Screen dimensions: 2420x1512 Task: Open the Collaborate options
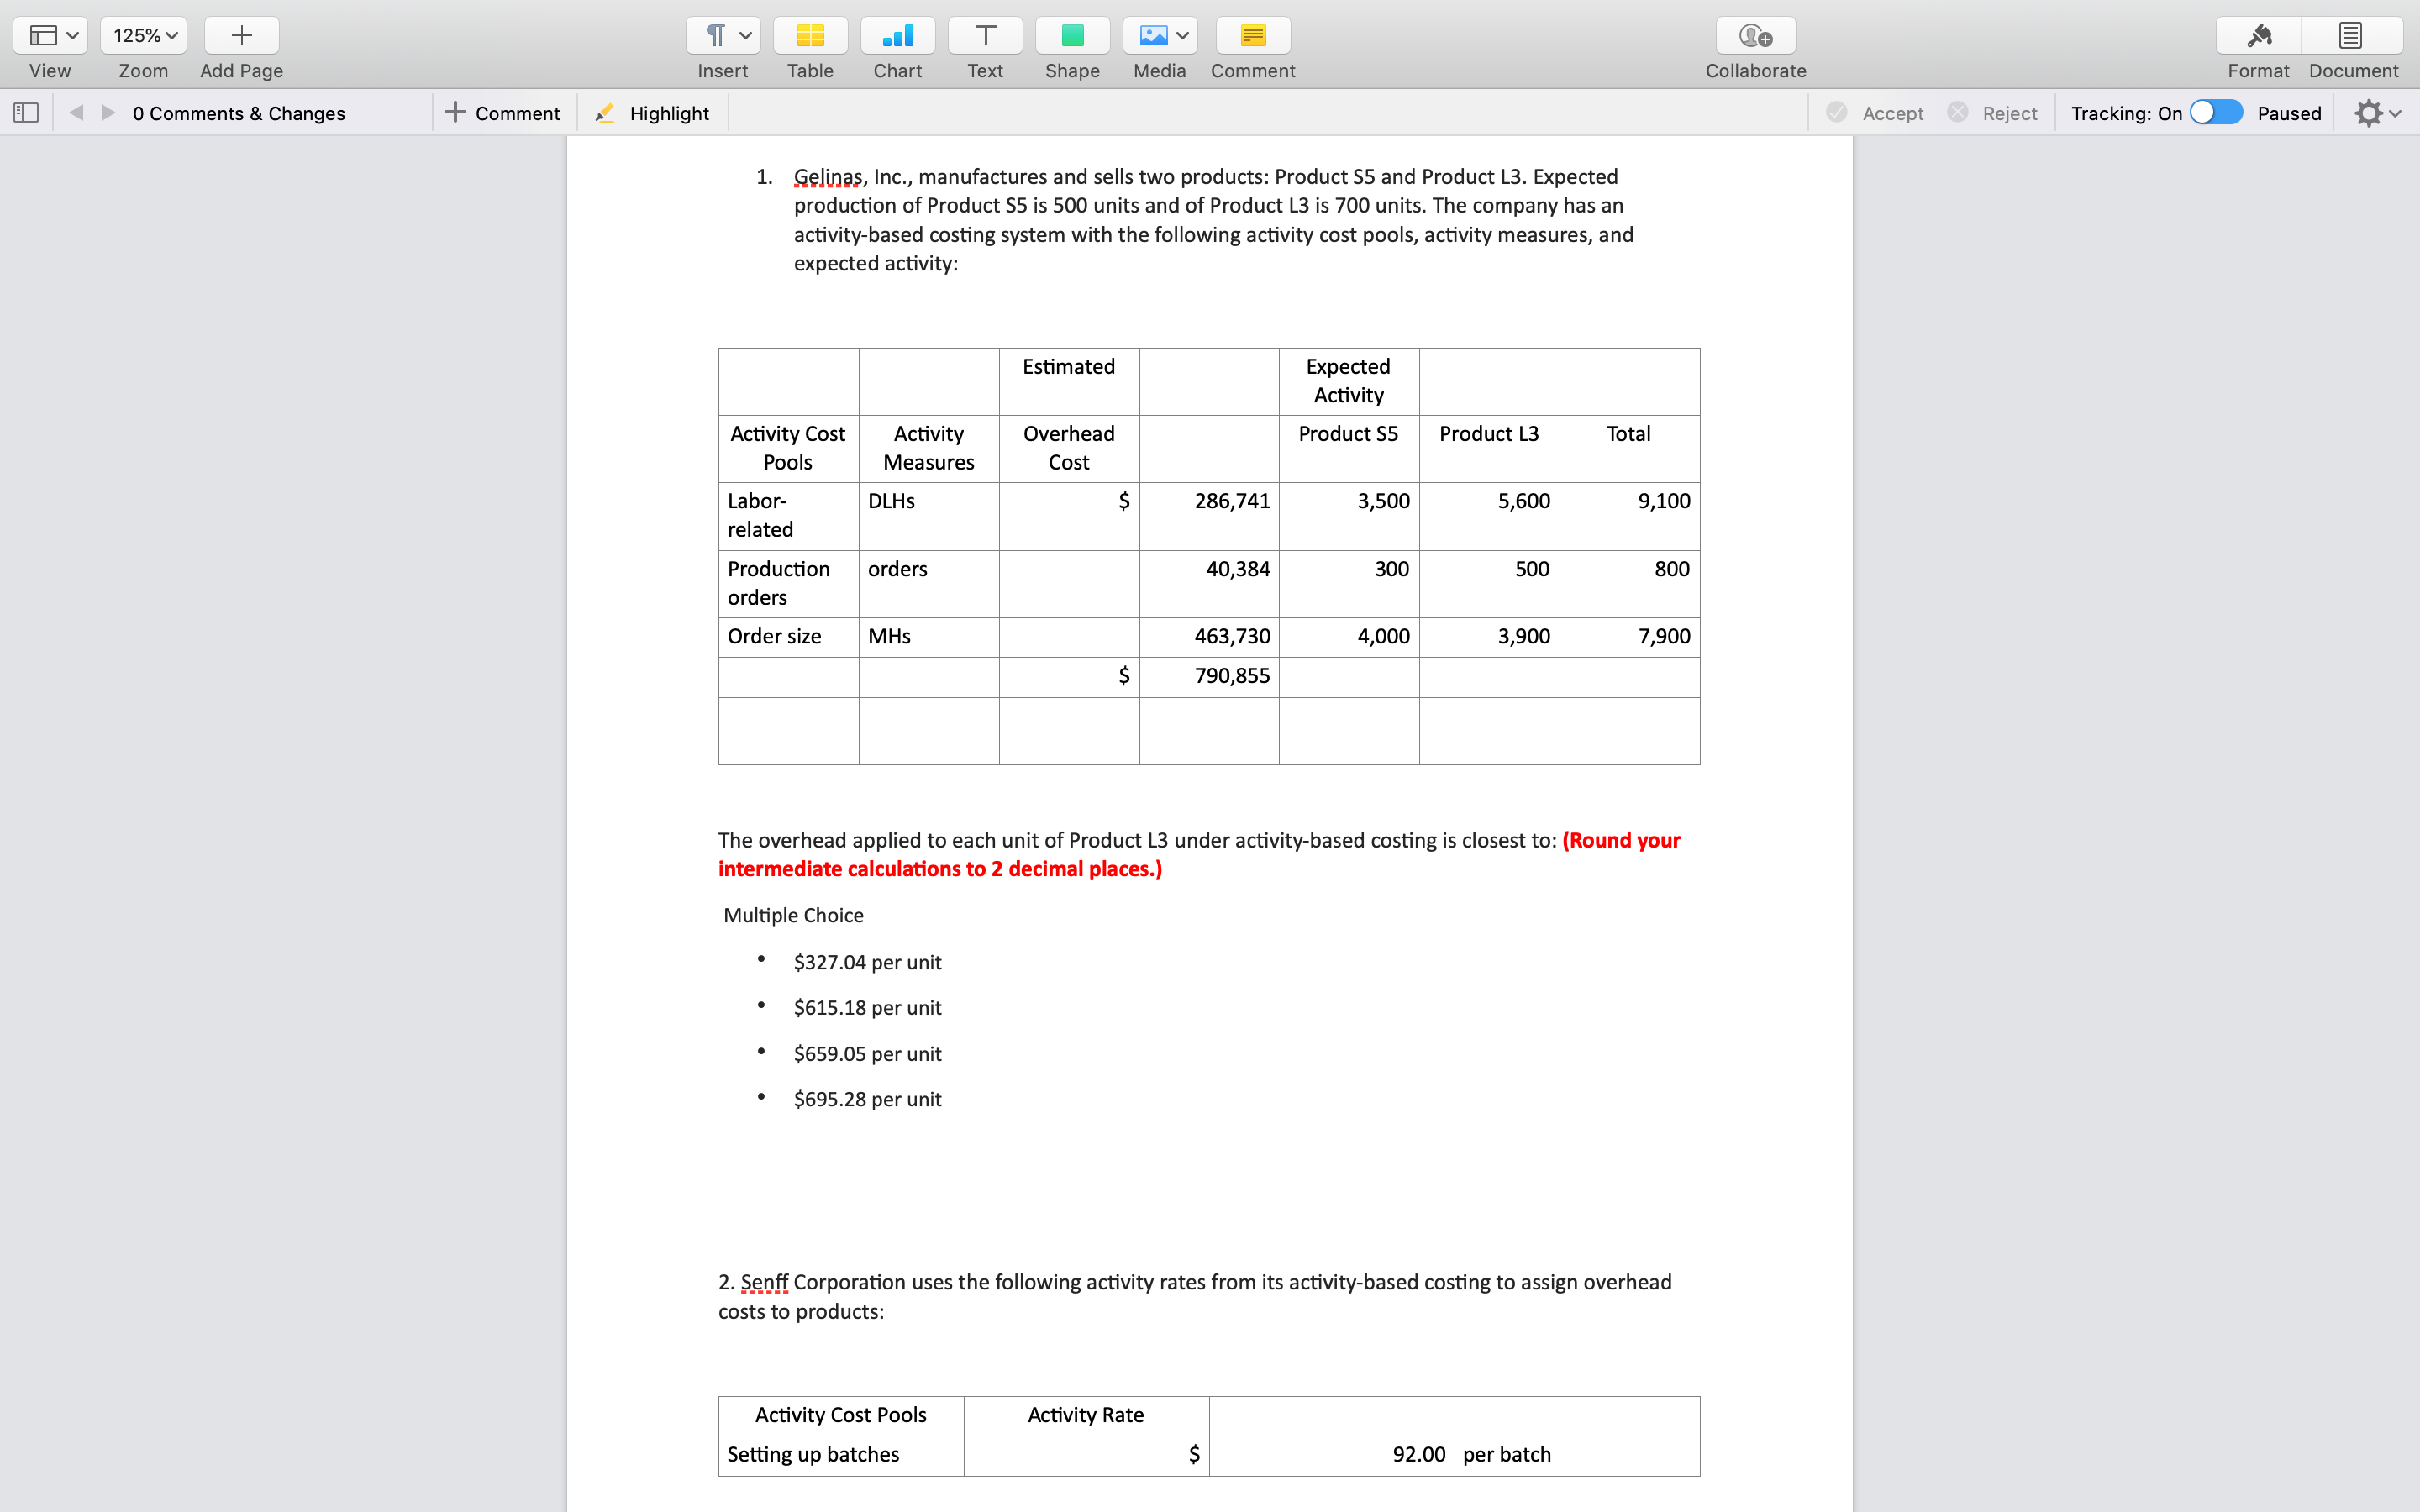[1755, 36]
